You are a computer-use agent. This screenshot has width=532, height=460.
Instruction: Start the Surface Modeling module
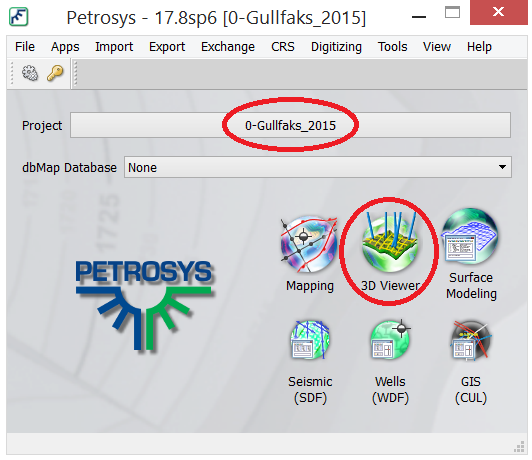[x=471, y=236]
